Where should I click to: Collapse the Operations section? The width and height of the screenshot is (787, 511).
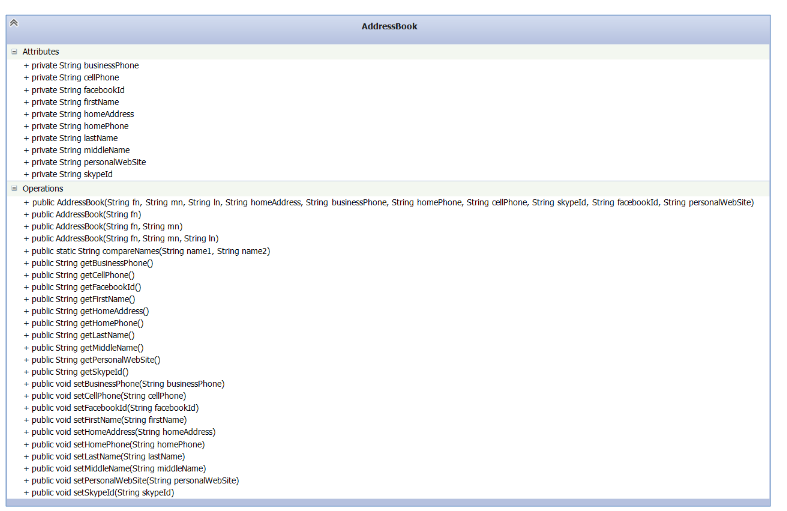point(14,189)
